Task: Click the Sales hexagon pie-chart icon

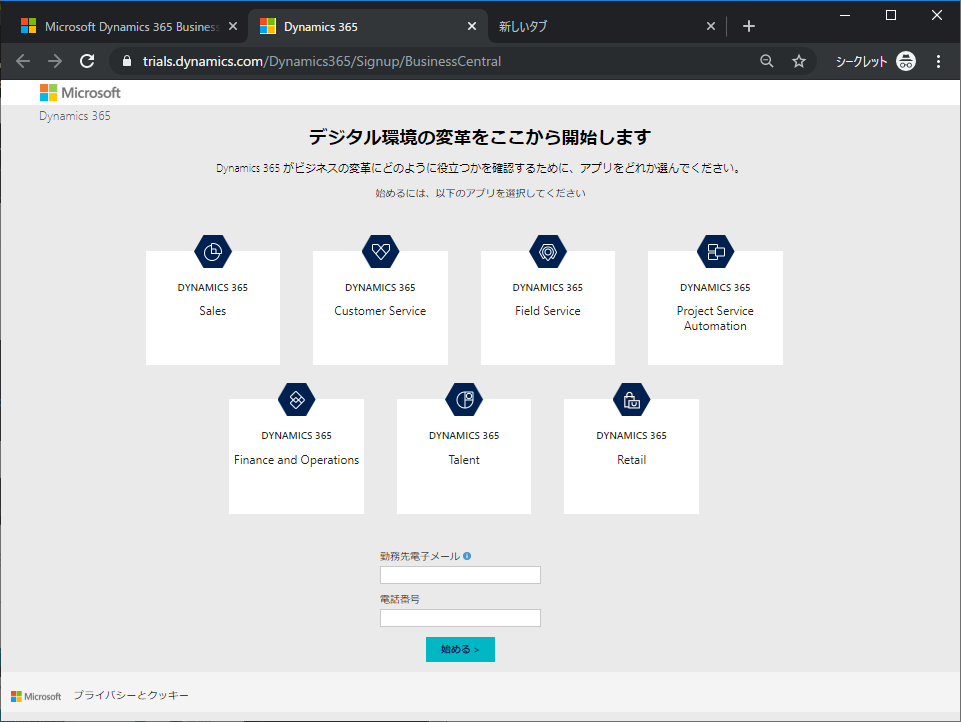Action: [213, 251]
